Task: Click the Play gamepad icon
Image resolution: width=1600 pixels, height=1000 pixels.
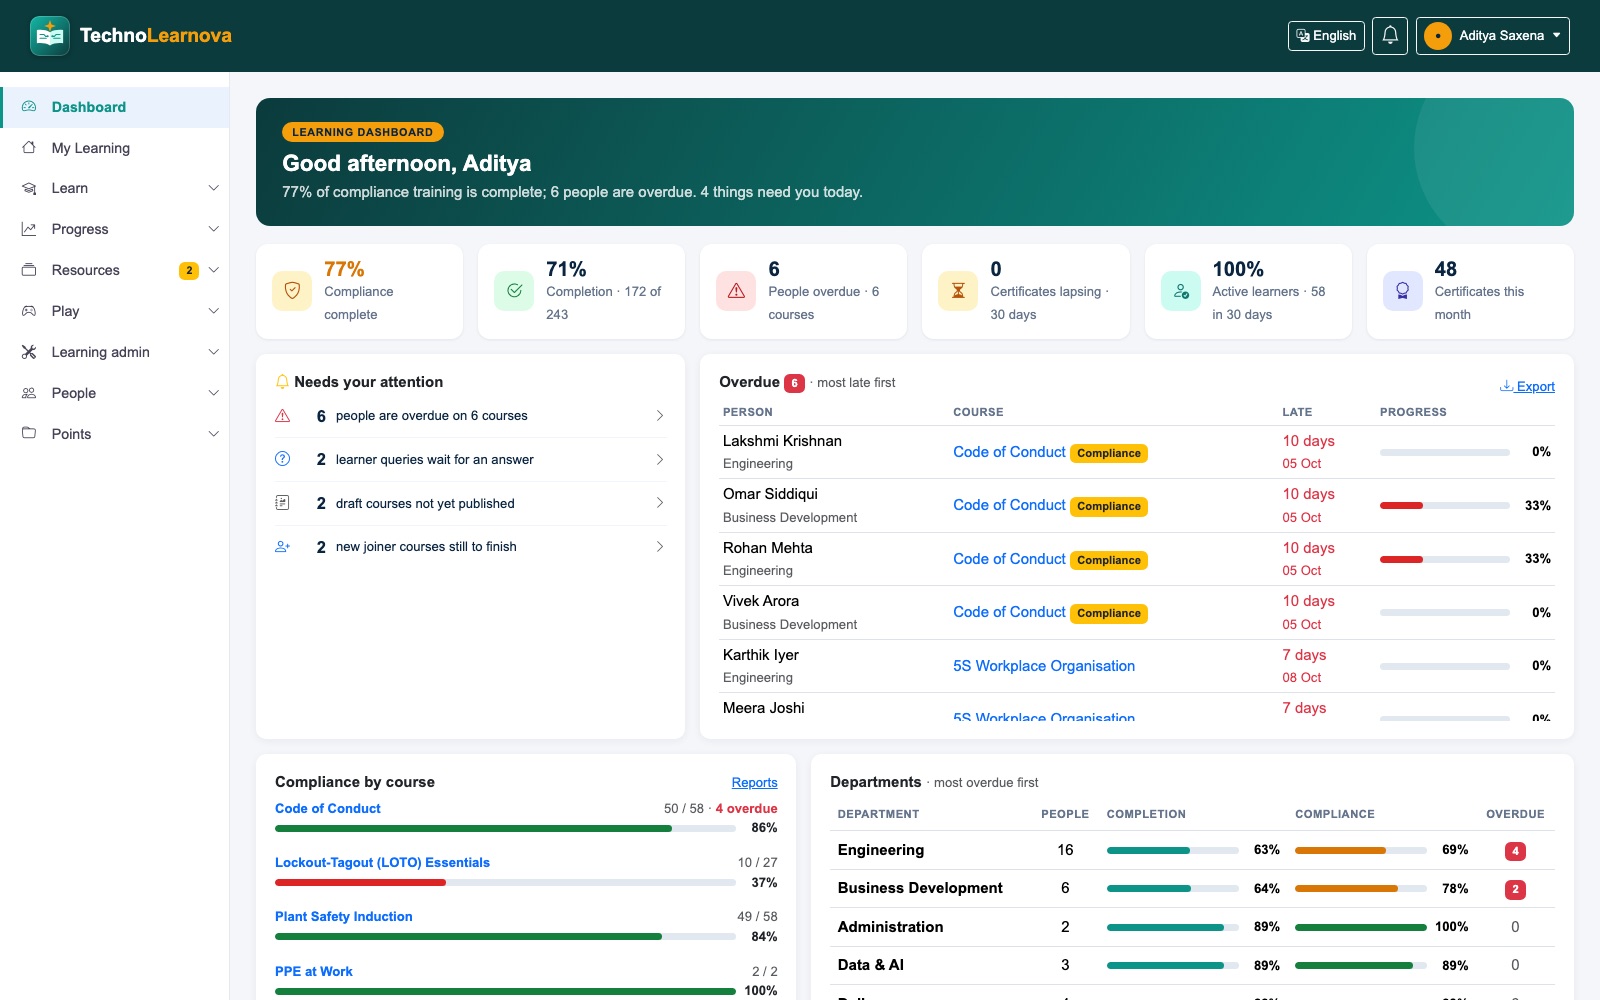Action: pos(29,311)
